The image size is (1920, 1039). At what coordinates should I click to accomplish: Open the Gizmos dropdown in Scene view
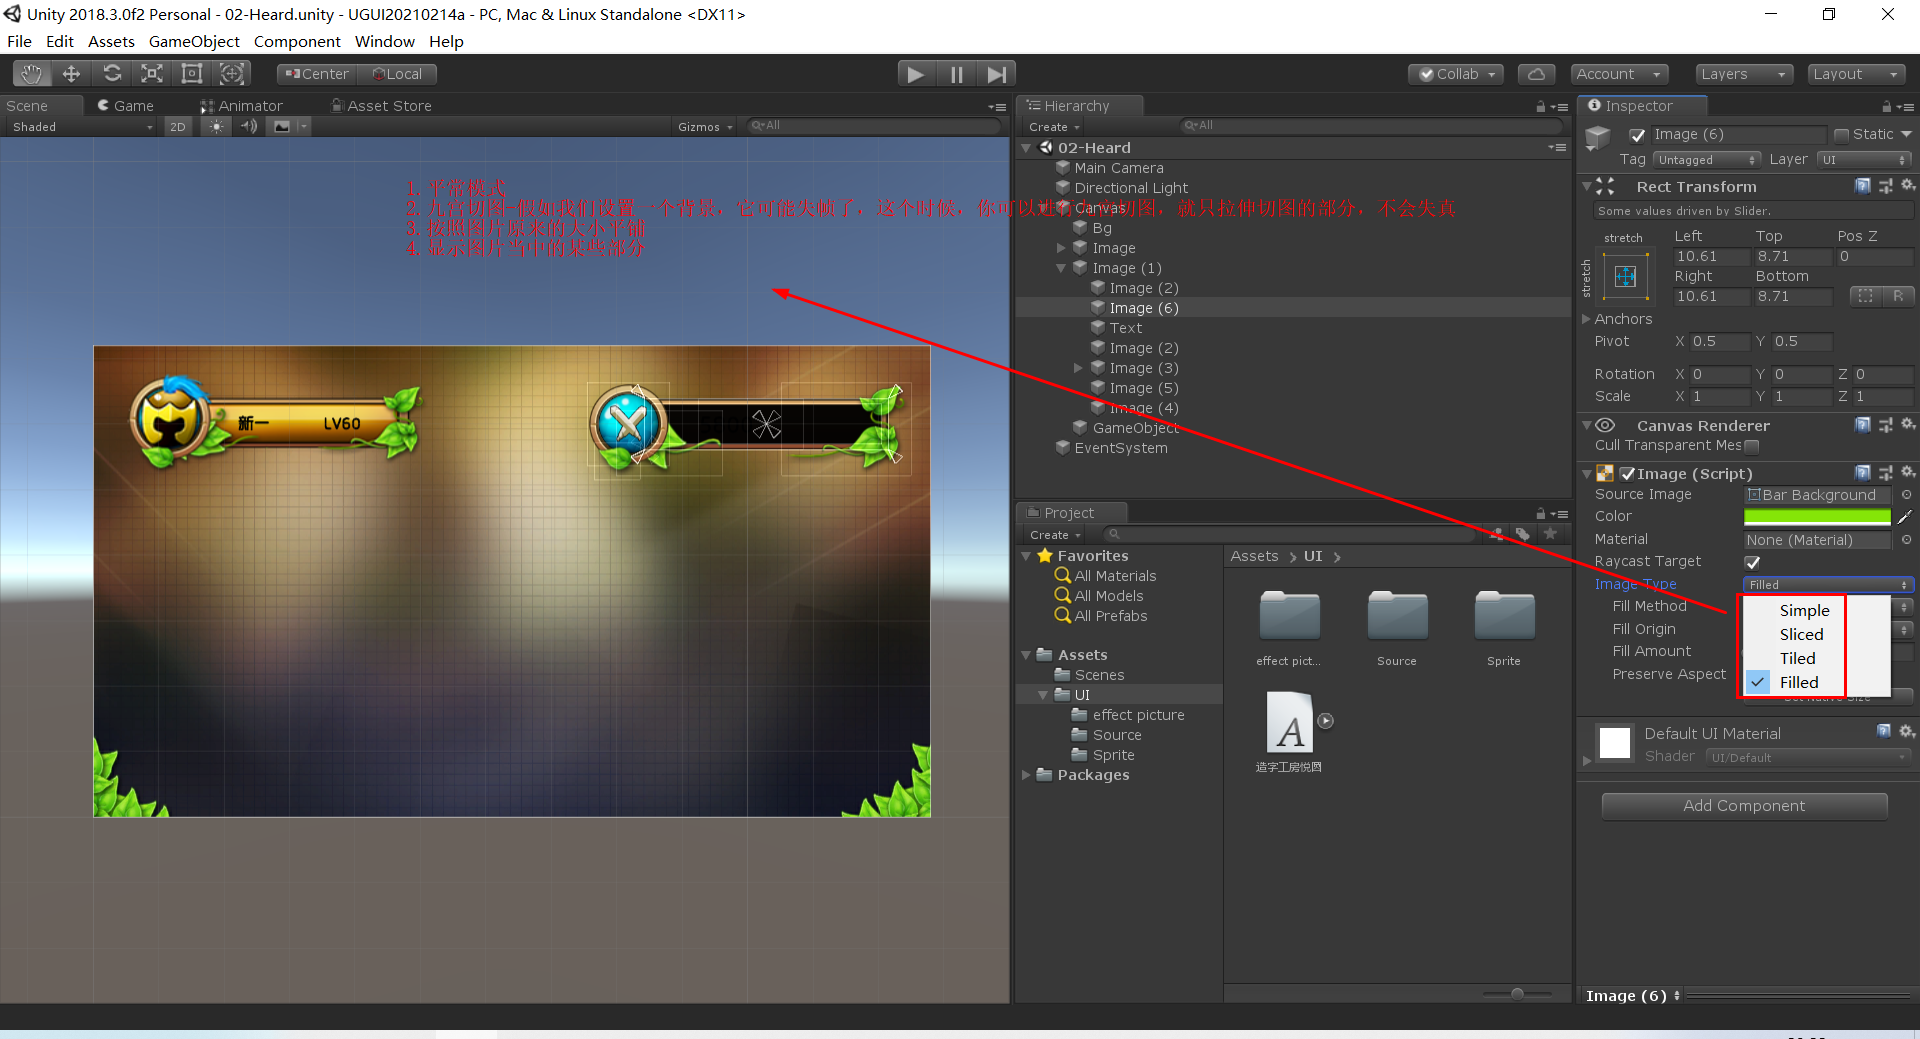pos(704,126)
